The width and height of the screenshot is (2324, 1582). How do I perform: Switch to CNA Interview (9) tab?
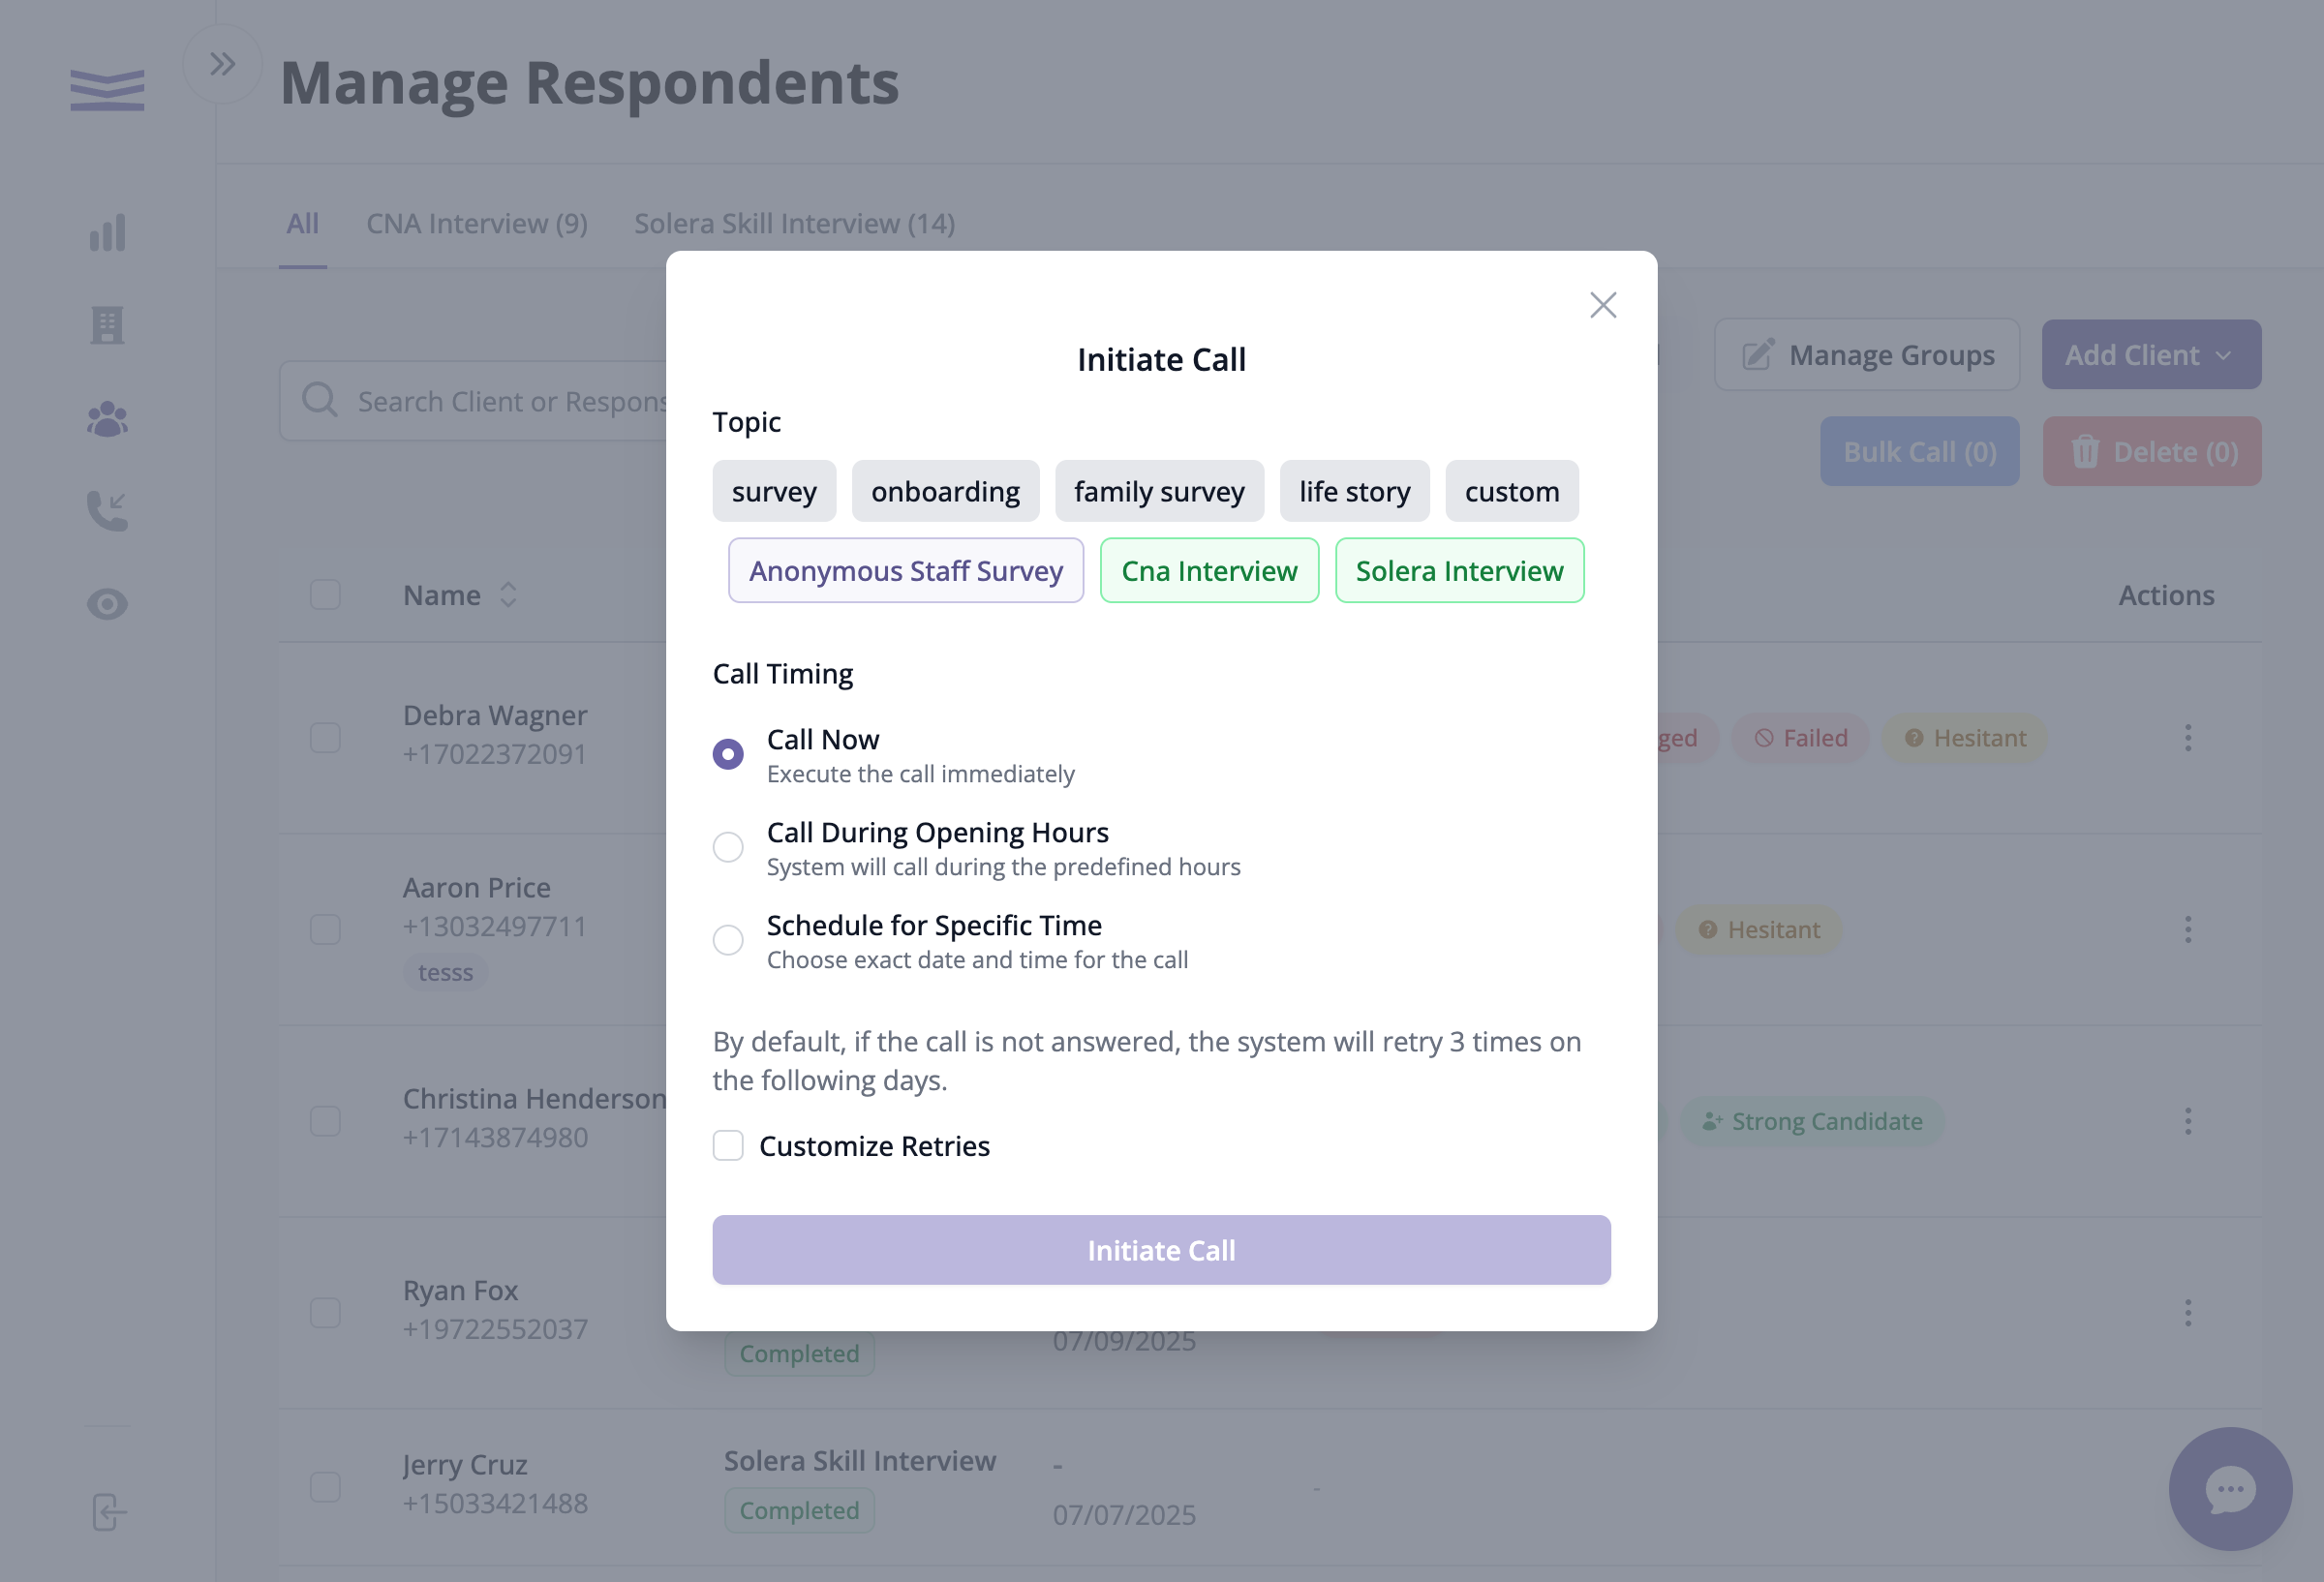pos(476,223)
